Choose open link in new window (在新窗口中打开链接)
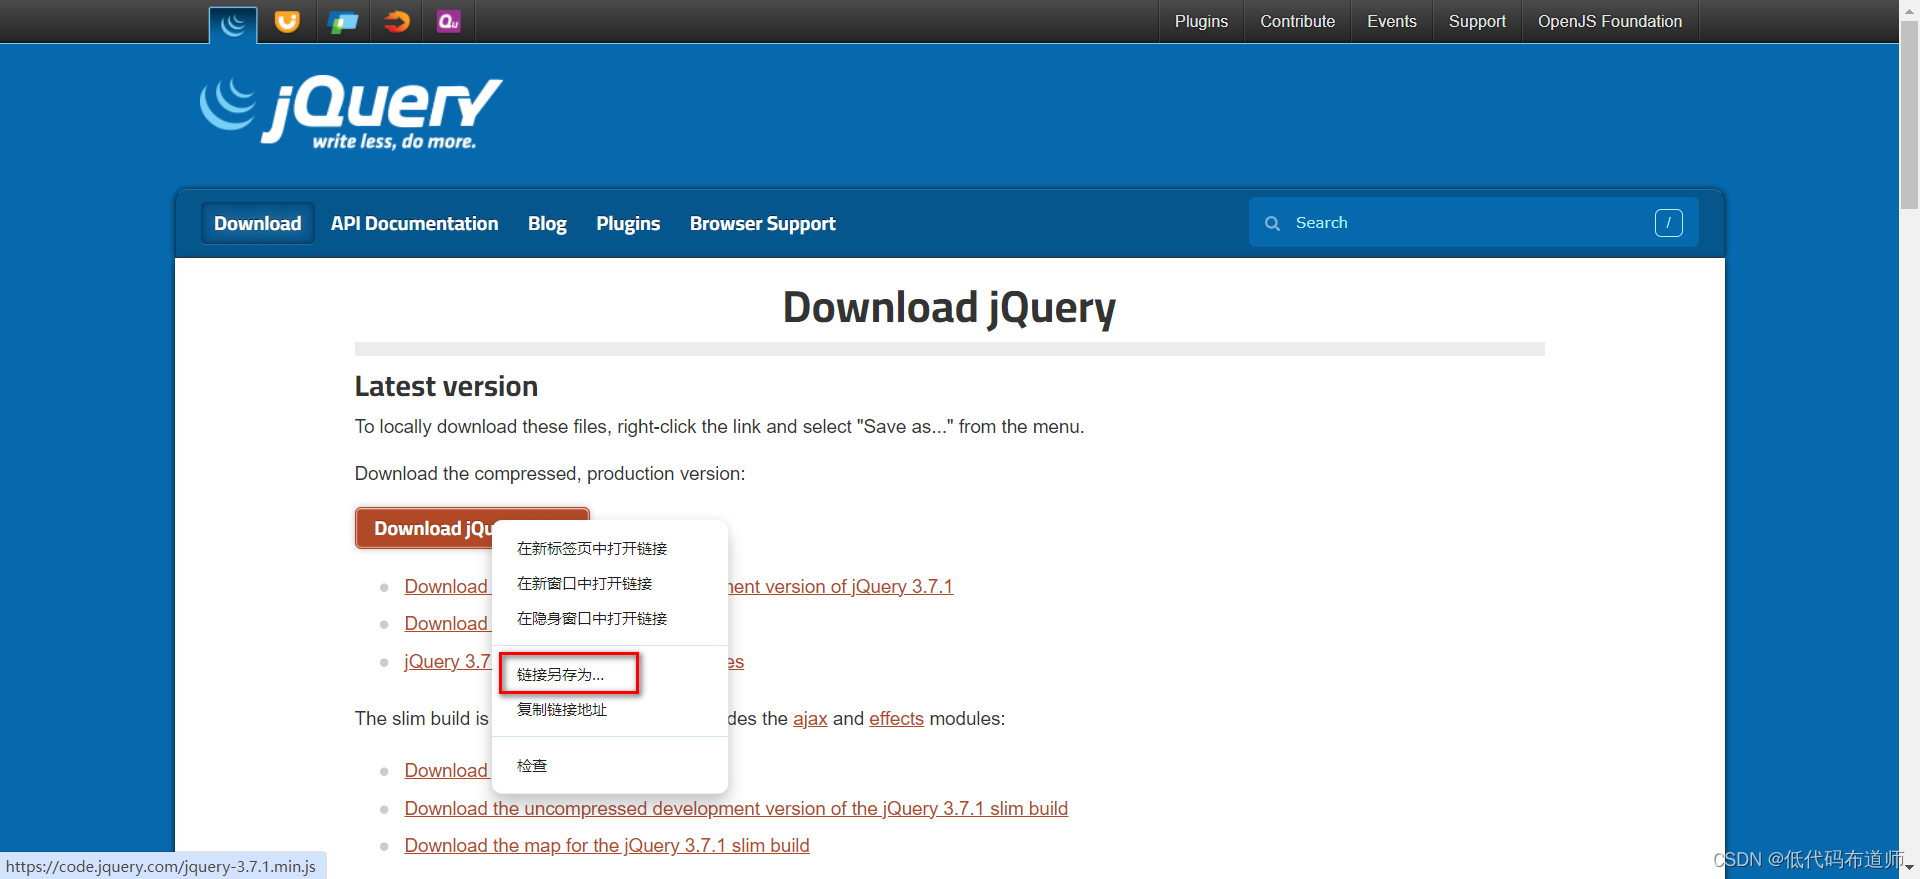Viewport: 1920px width, 879px height. (609, 583)
